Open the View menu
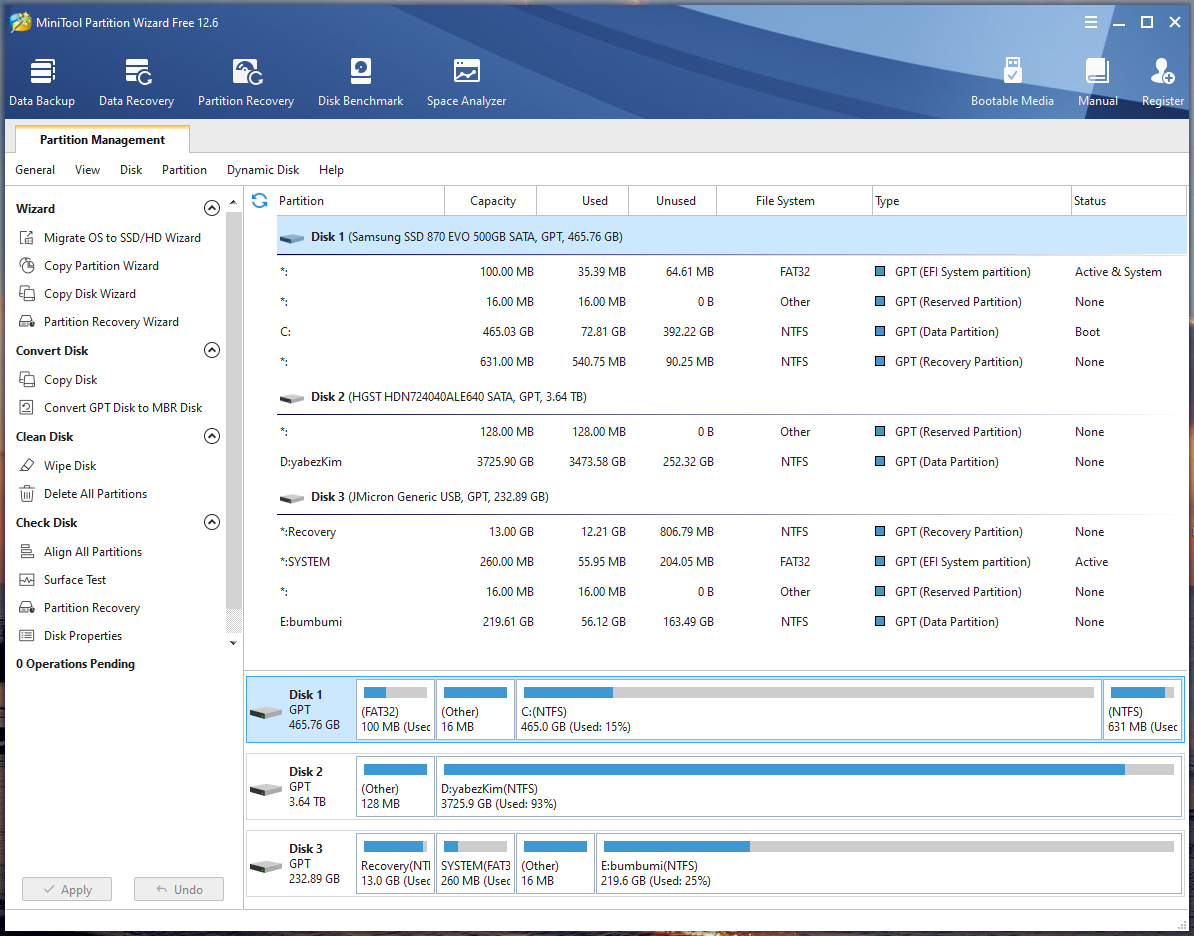1194x936 pixels. pos(88,170)
